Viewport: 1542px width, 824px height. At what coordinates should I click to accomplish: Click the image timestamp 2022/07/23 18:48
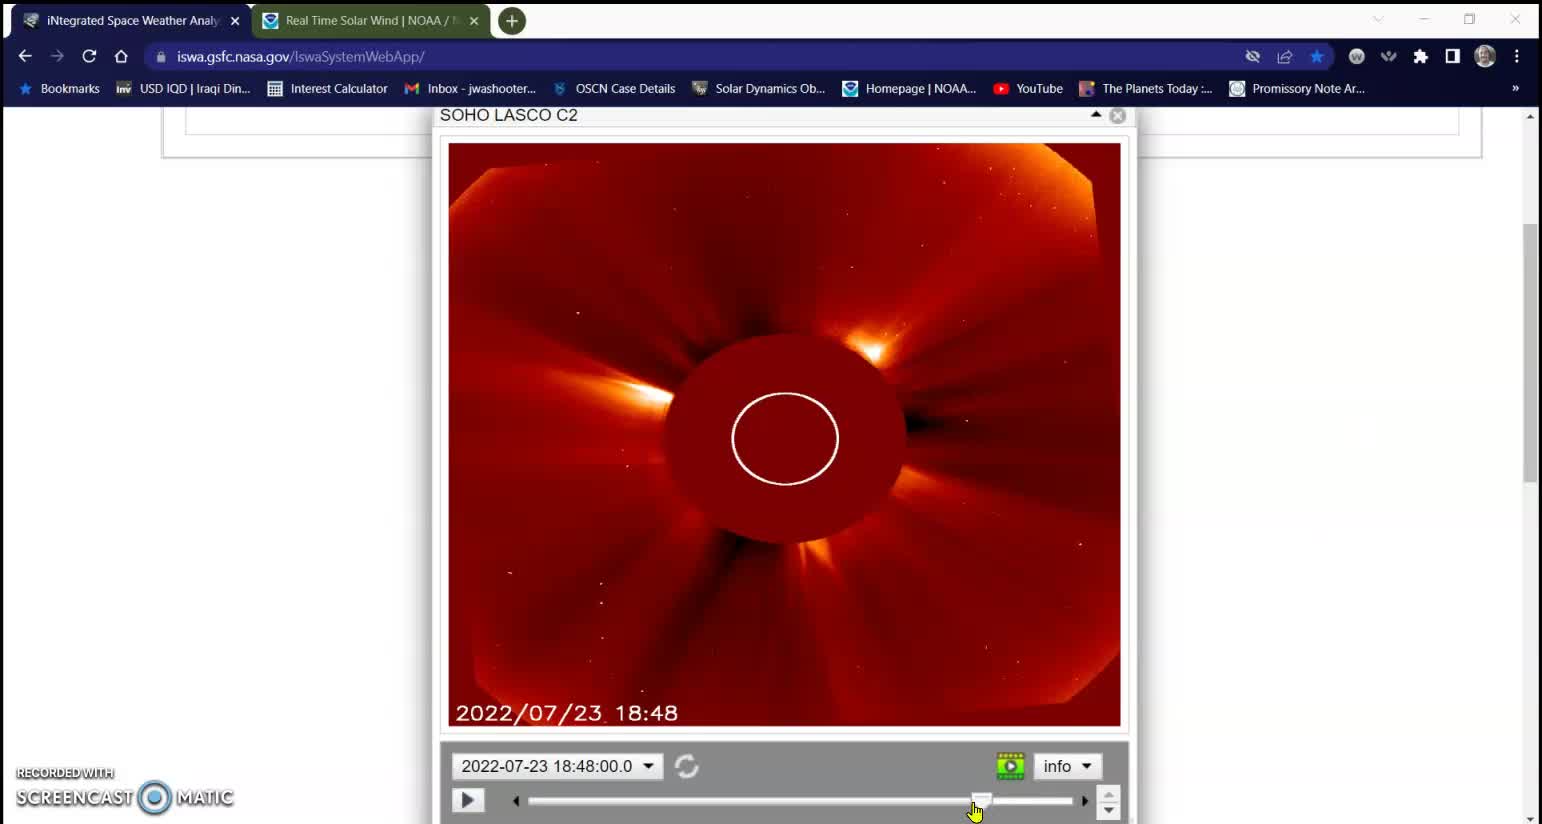click(x=567, y=713)
